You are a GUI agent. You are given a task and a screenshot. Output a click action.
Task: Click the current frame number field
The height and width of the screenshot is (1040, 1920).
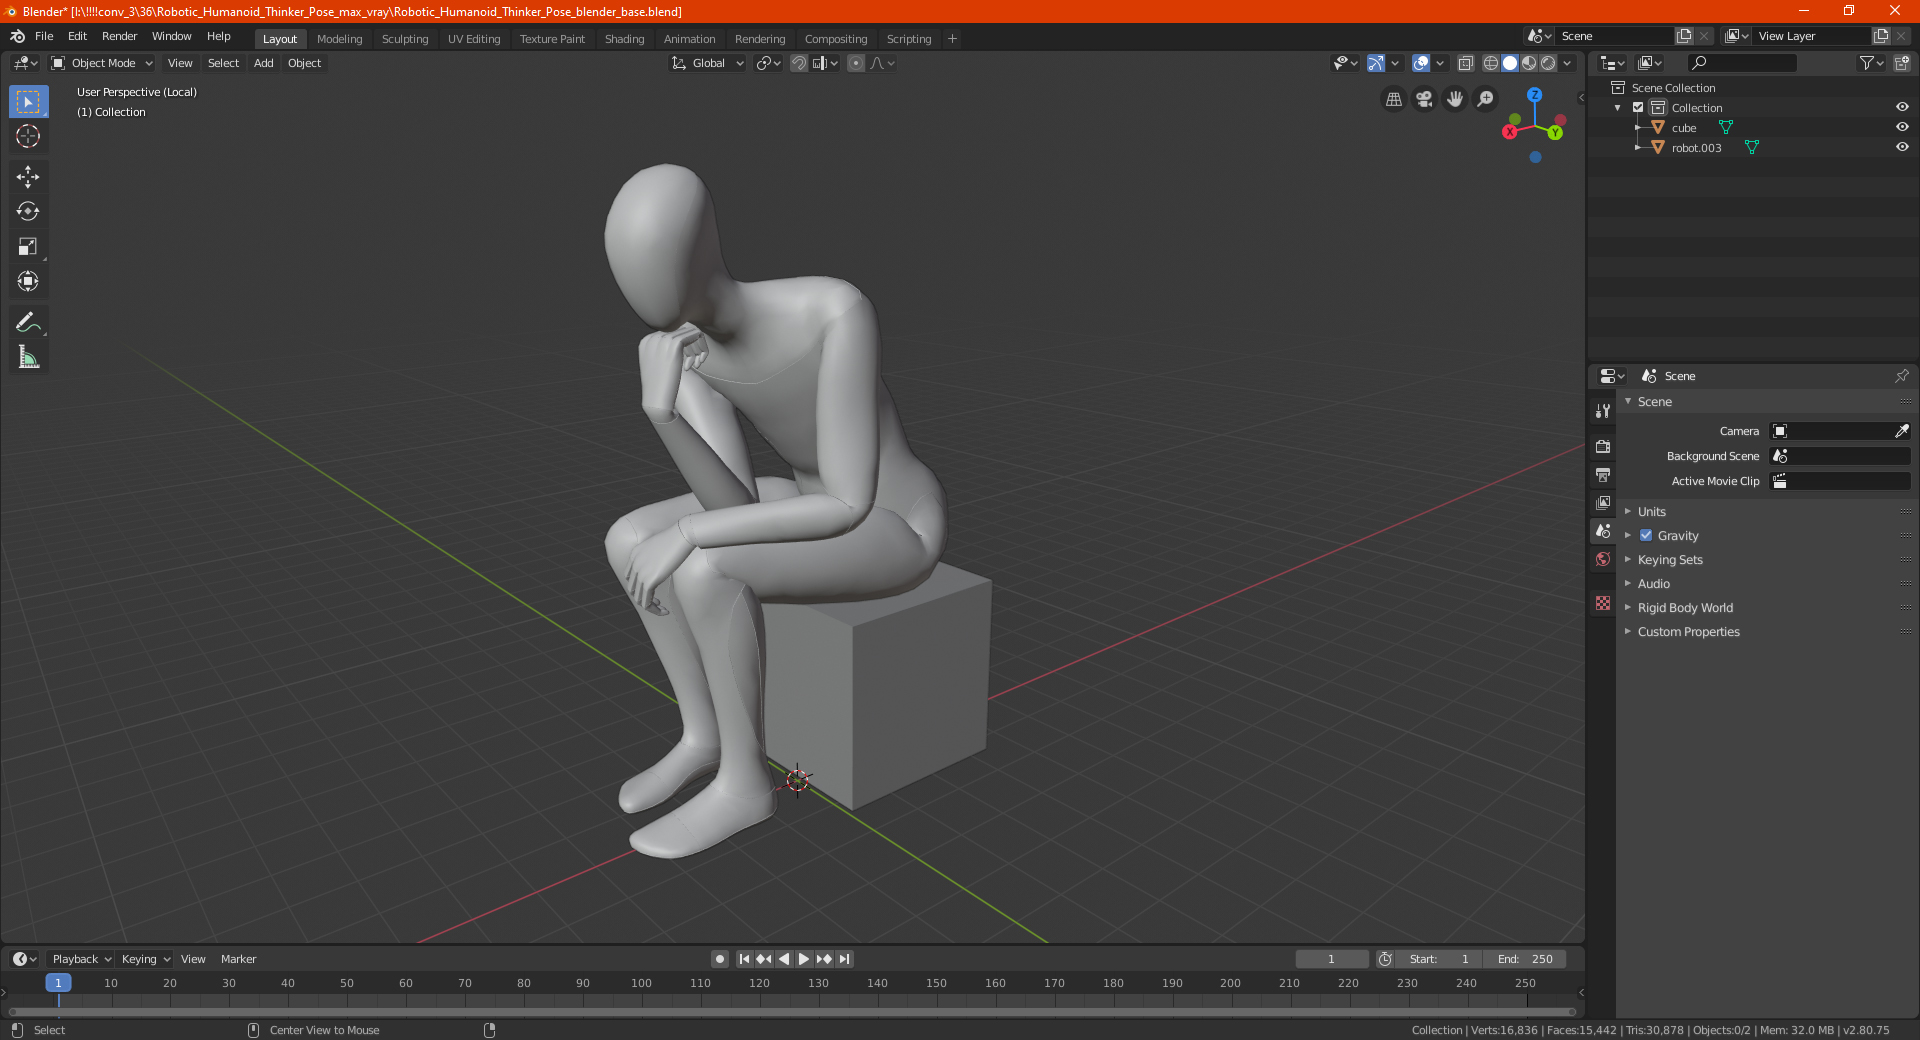(x=1332, y=959)
